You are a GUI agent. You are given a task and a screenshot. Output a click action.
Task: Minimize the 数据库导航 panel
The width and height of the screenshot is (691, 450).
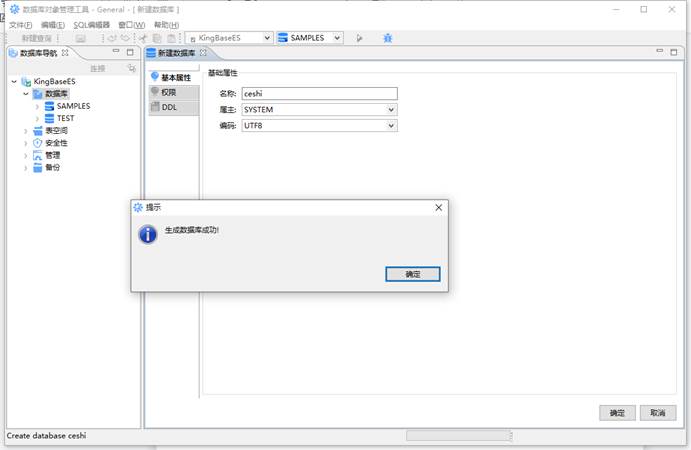pos(116,51)
